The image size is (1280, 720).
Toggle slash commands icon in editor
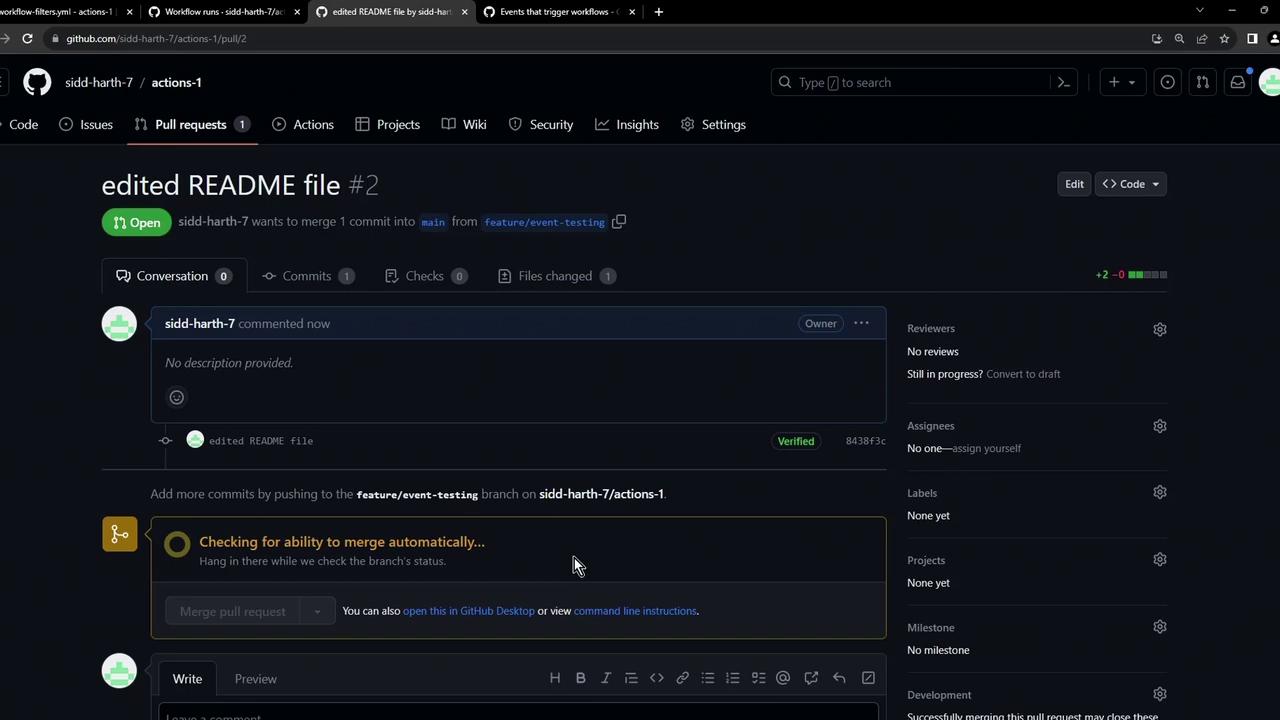[x=868, y=678]
